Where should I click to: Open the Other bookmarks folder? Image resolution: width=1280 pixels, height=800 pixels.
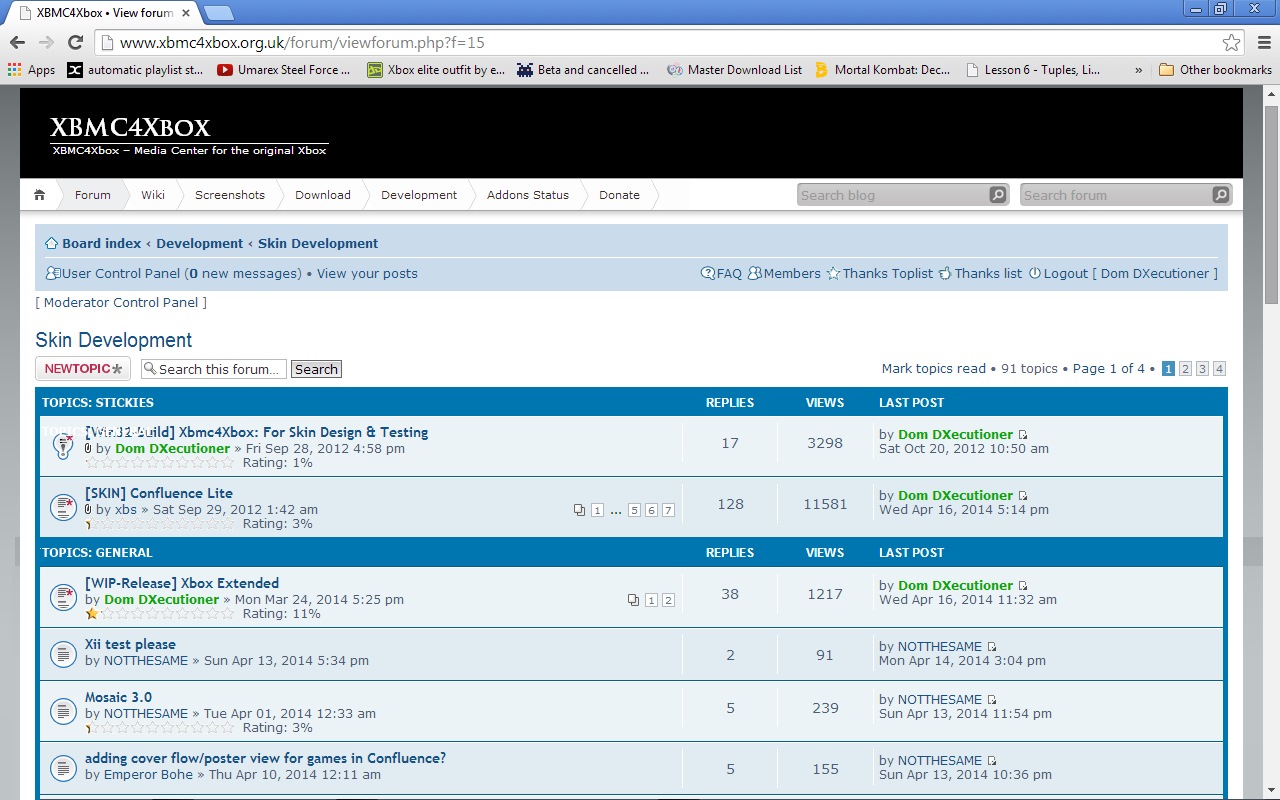pyautogui.click(x=1215, y=70)
